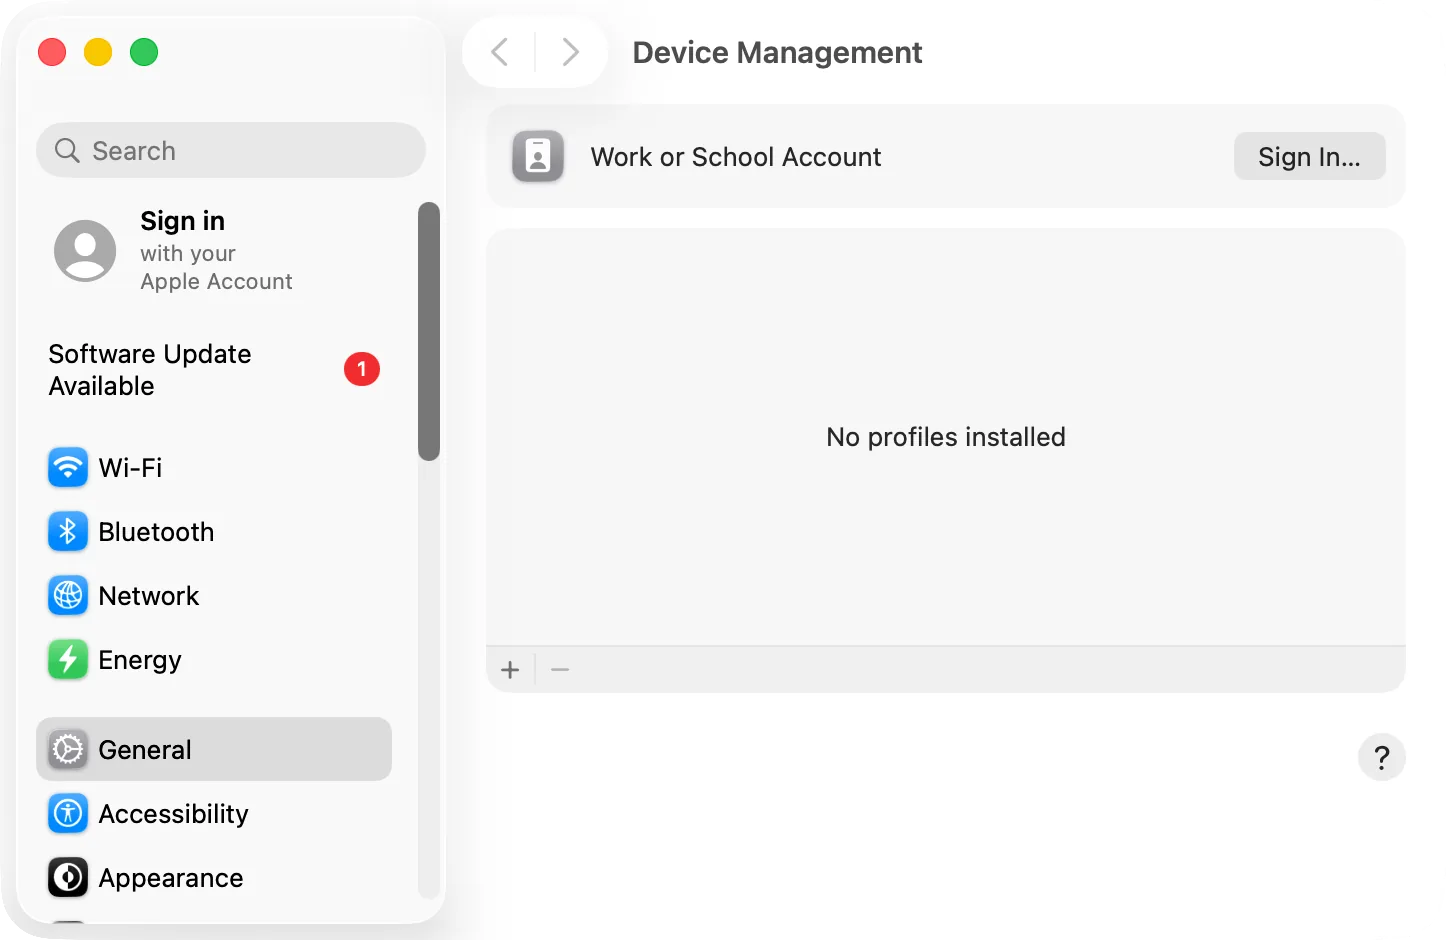Click the 'No profiles installed' text
Image resolution: width=1446 pixels, height=940 pixels.
(x=946, y=437)
